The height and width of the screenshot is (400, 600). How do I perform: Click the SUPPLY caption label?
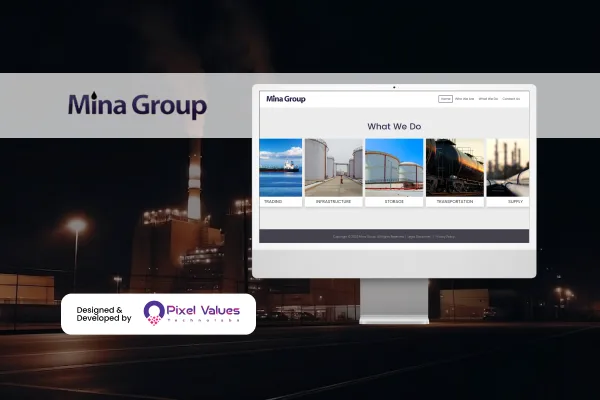[x=515, y=202]
